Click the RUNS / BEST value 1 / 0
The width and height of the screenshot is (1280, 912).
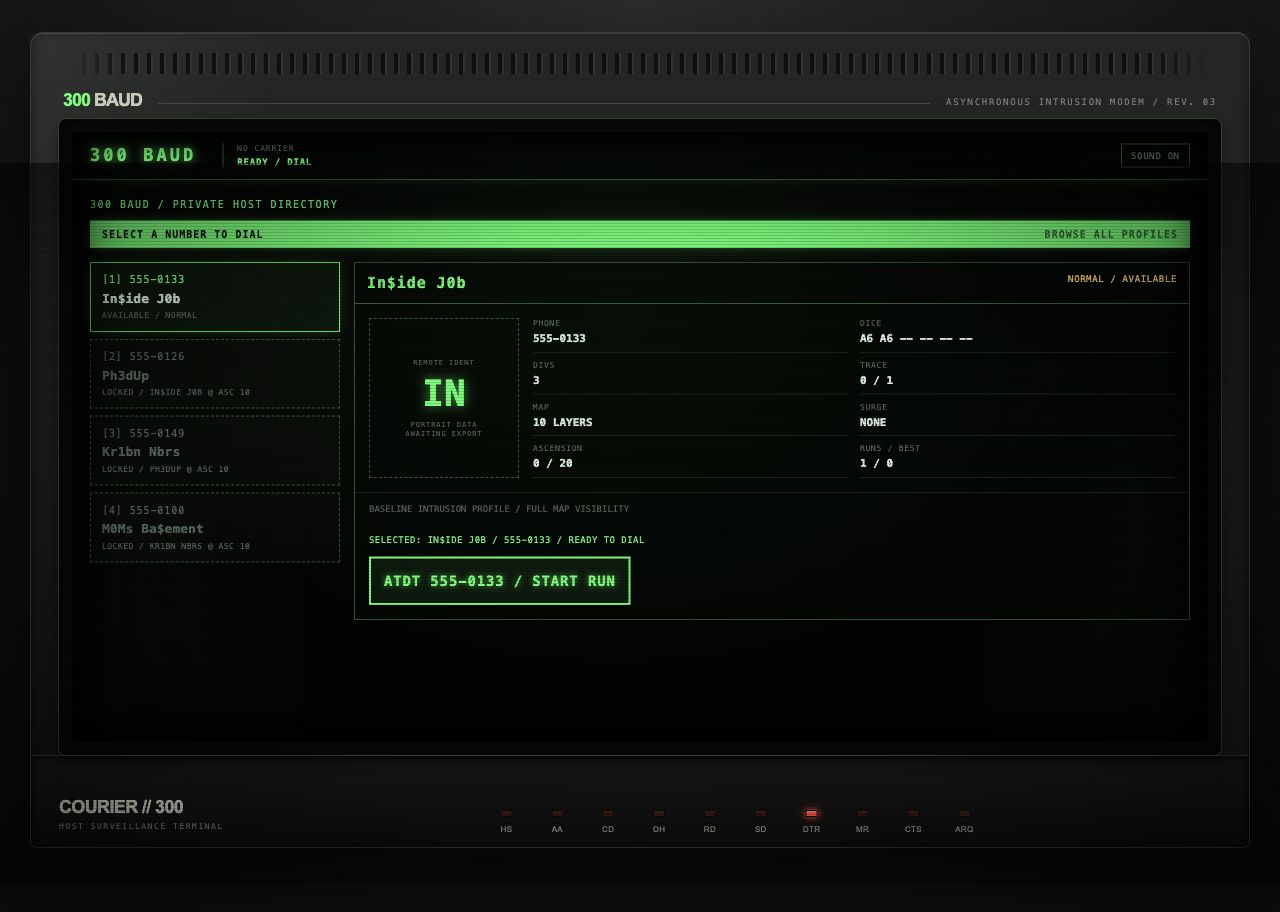point(876,463)
